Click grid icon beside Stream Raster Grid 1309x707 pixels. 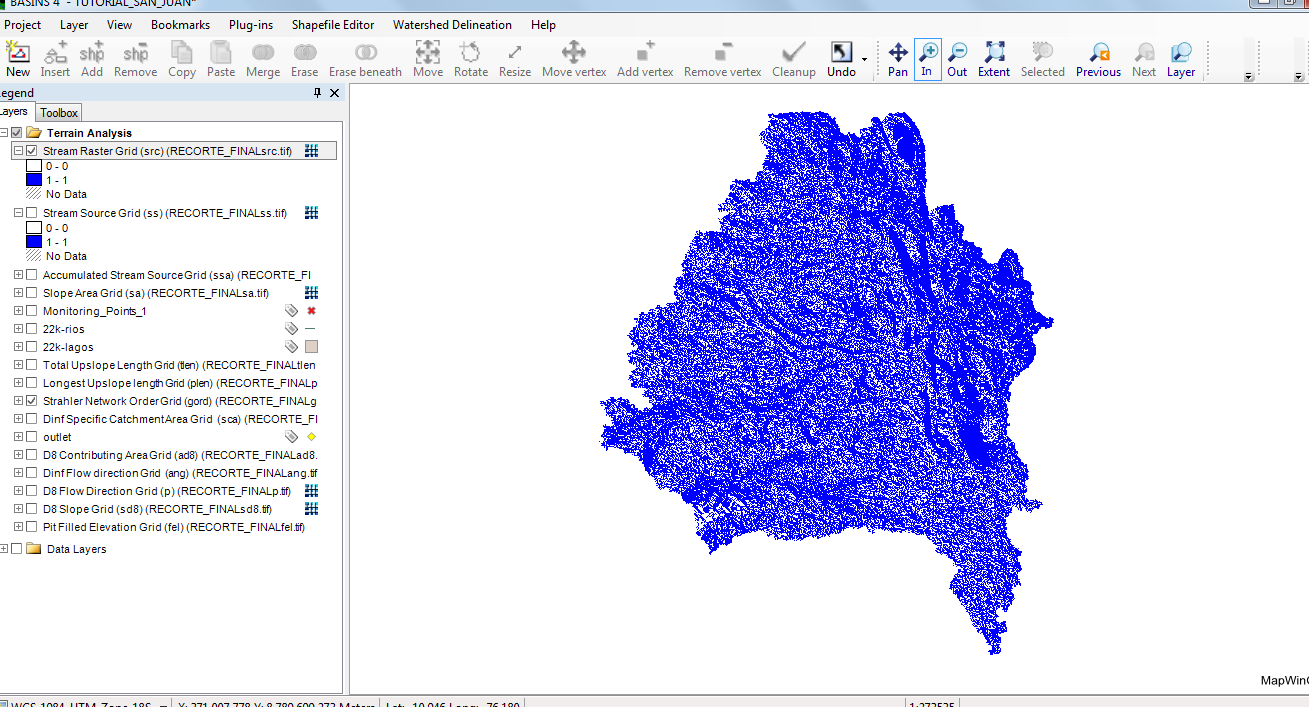pyautogui.click(x=311, y=151)
